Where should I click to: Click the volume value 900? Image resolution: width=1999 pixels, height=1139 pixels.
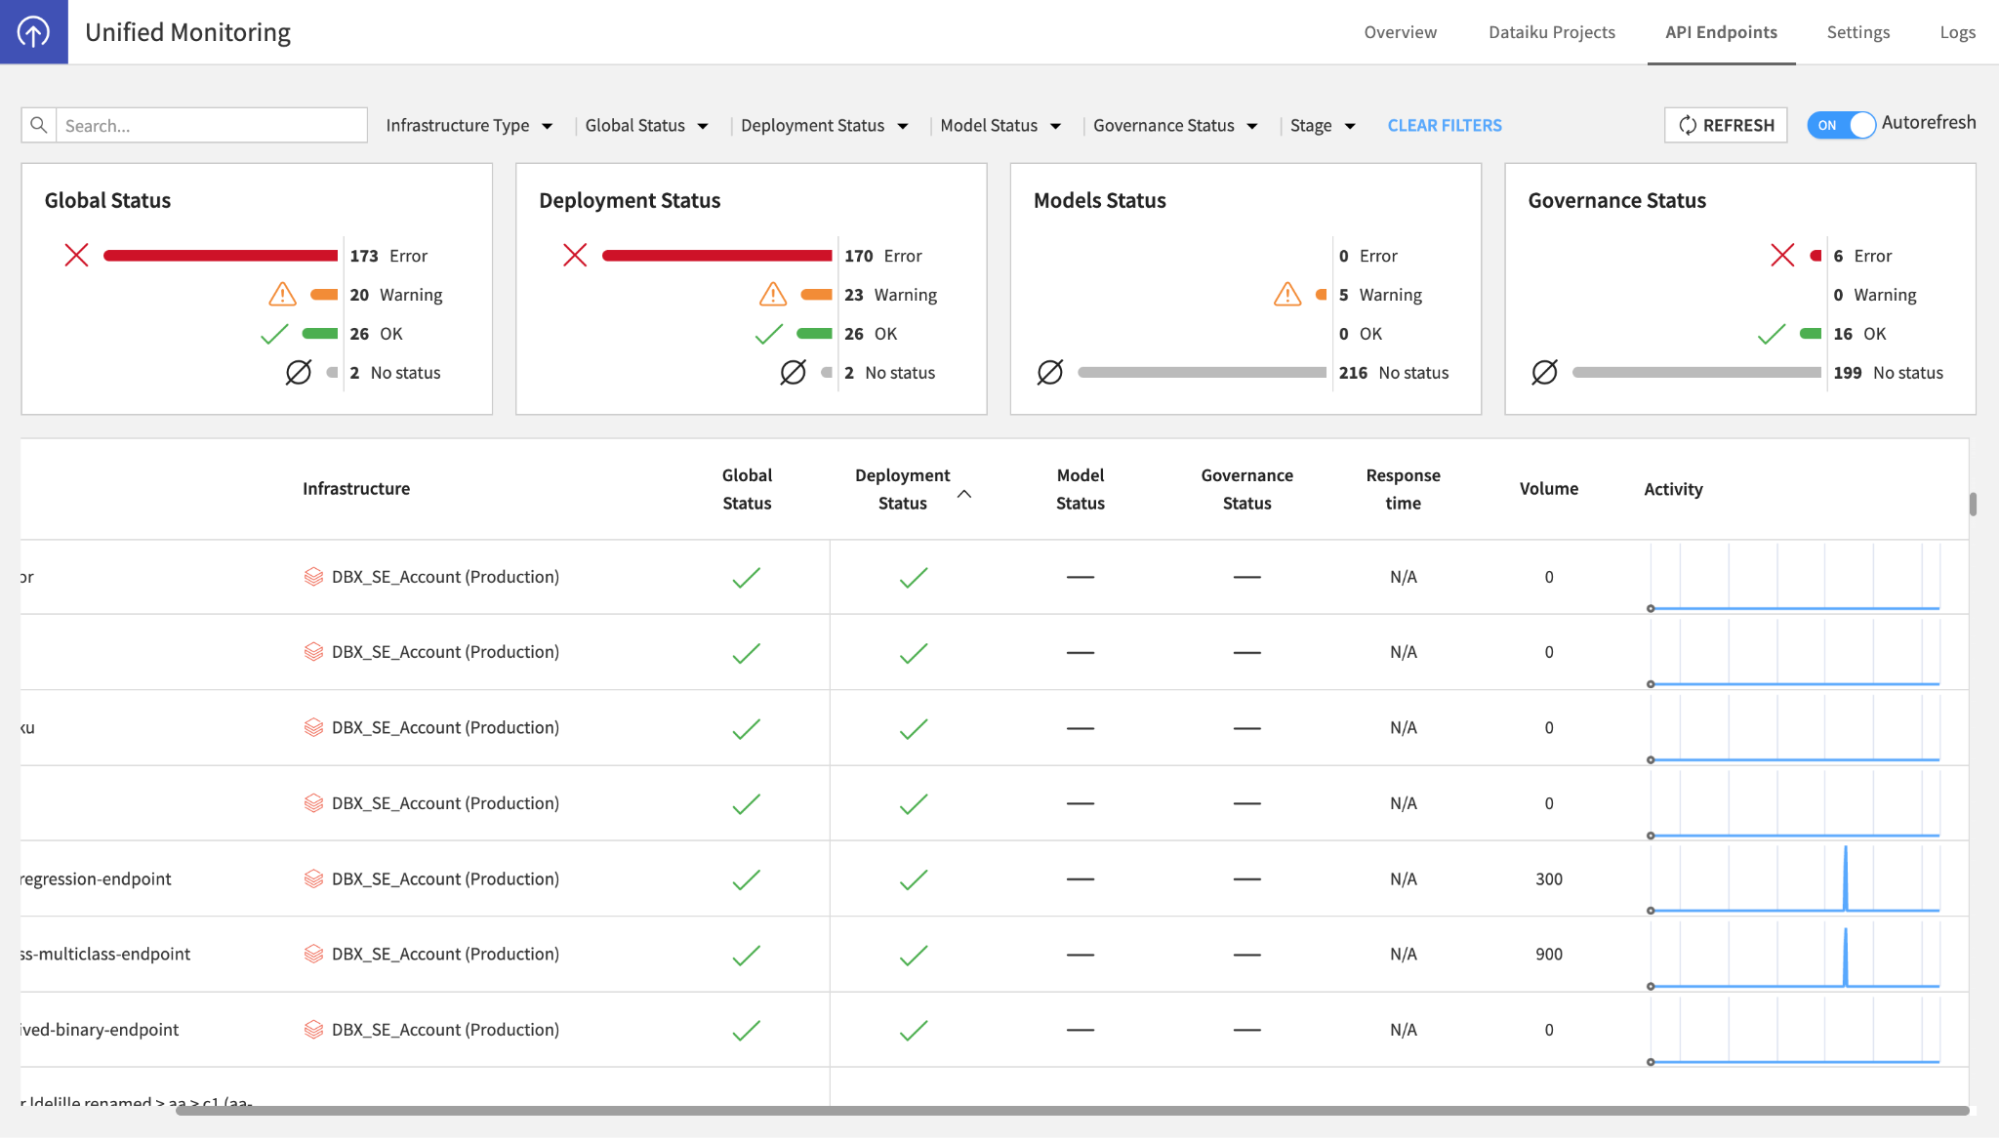coord(1549,954)
